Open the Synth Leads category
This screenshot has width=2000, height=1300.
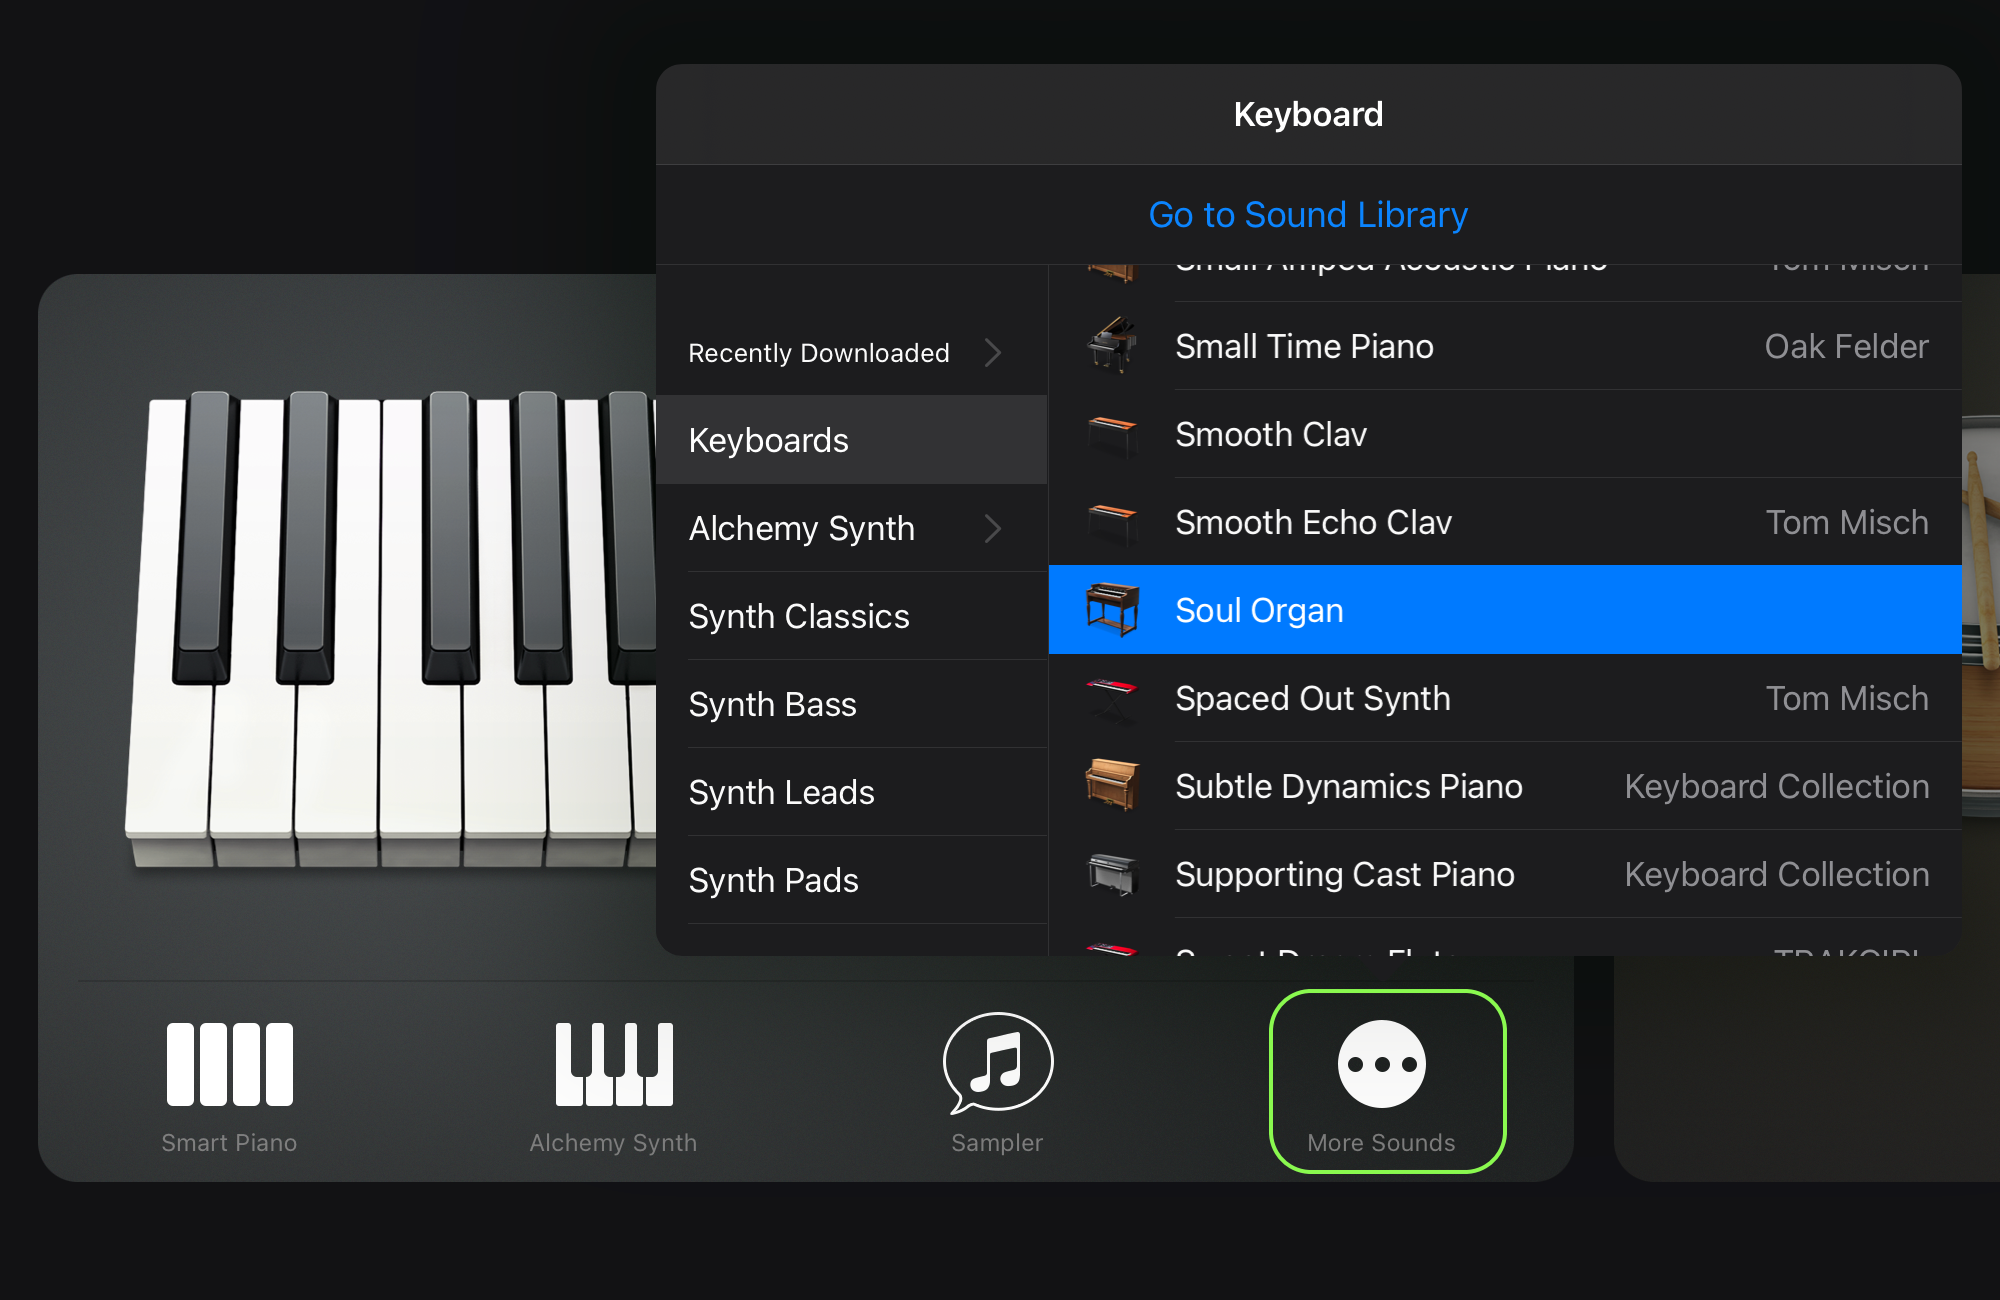[x=852, y=792]
